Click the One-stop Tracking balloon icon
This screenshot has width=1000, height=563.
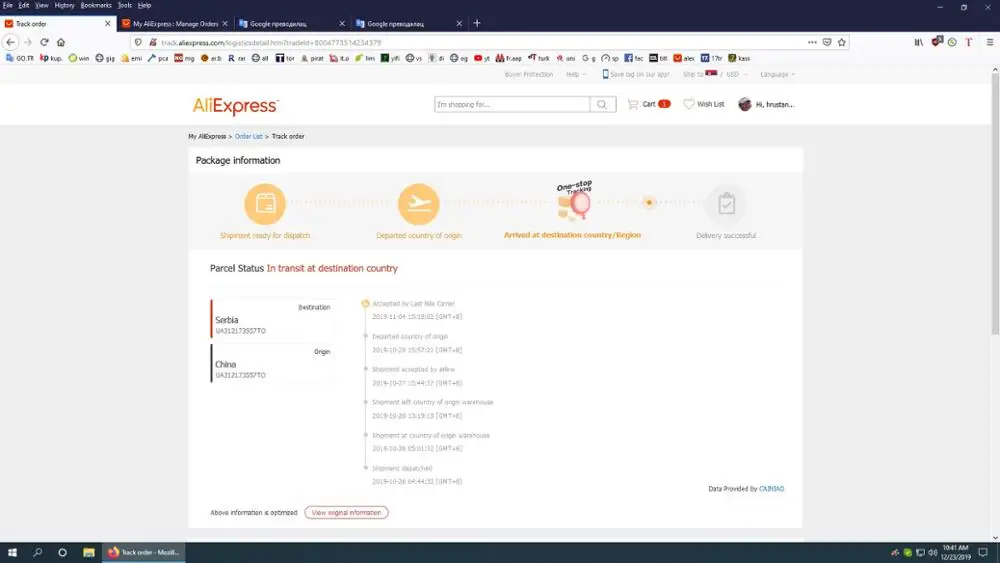pyautogui.click(x=575, y=201)
